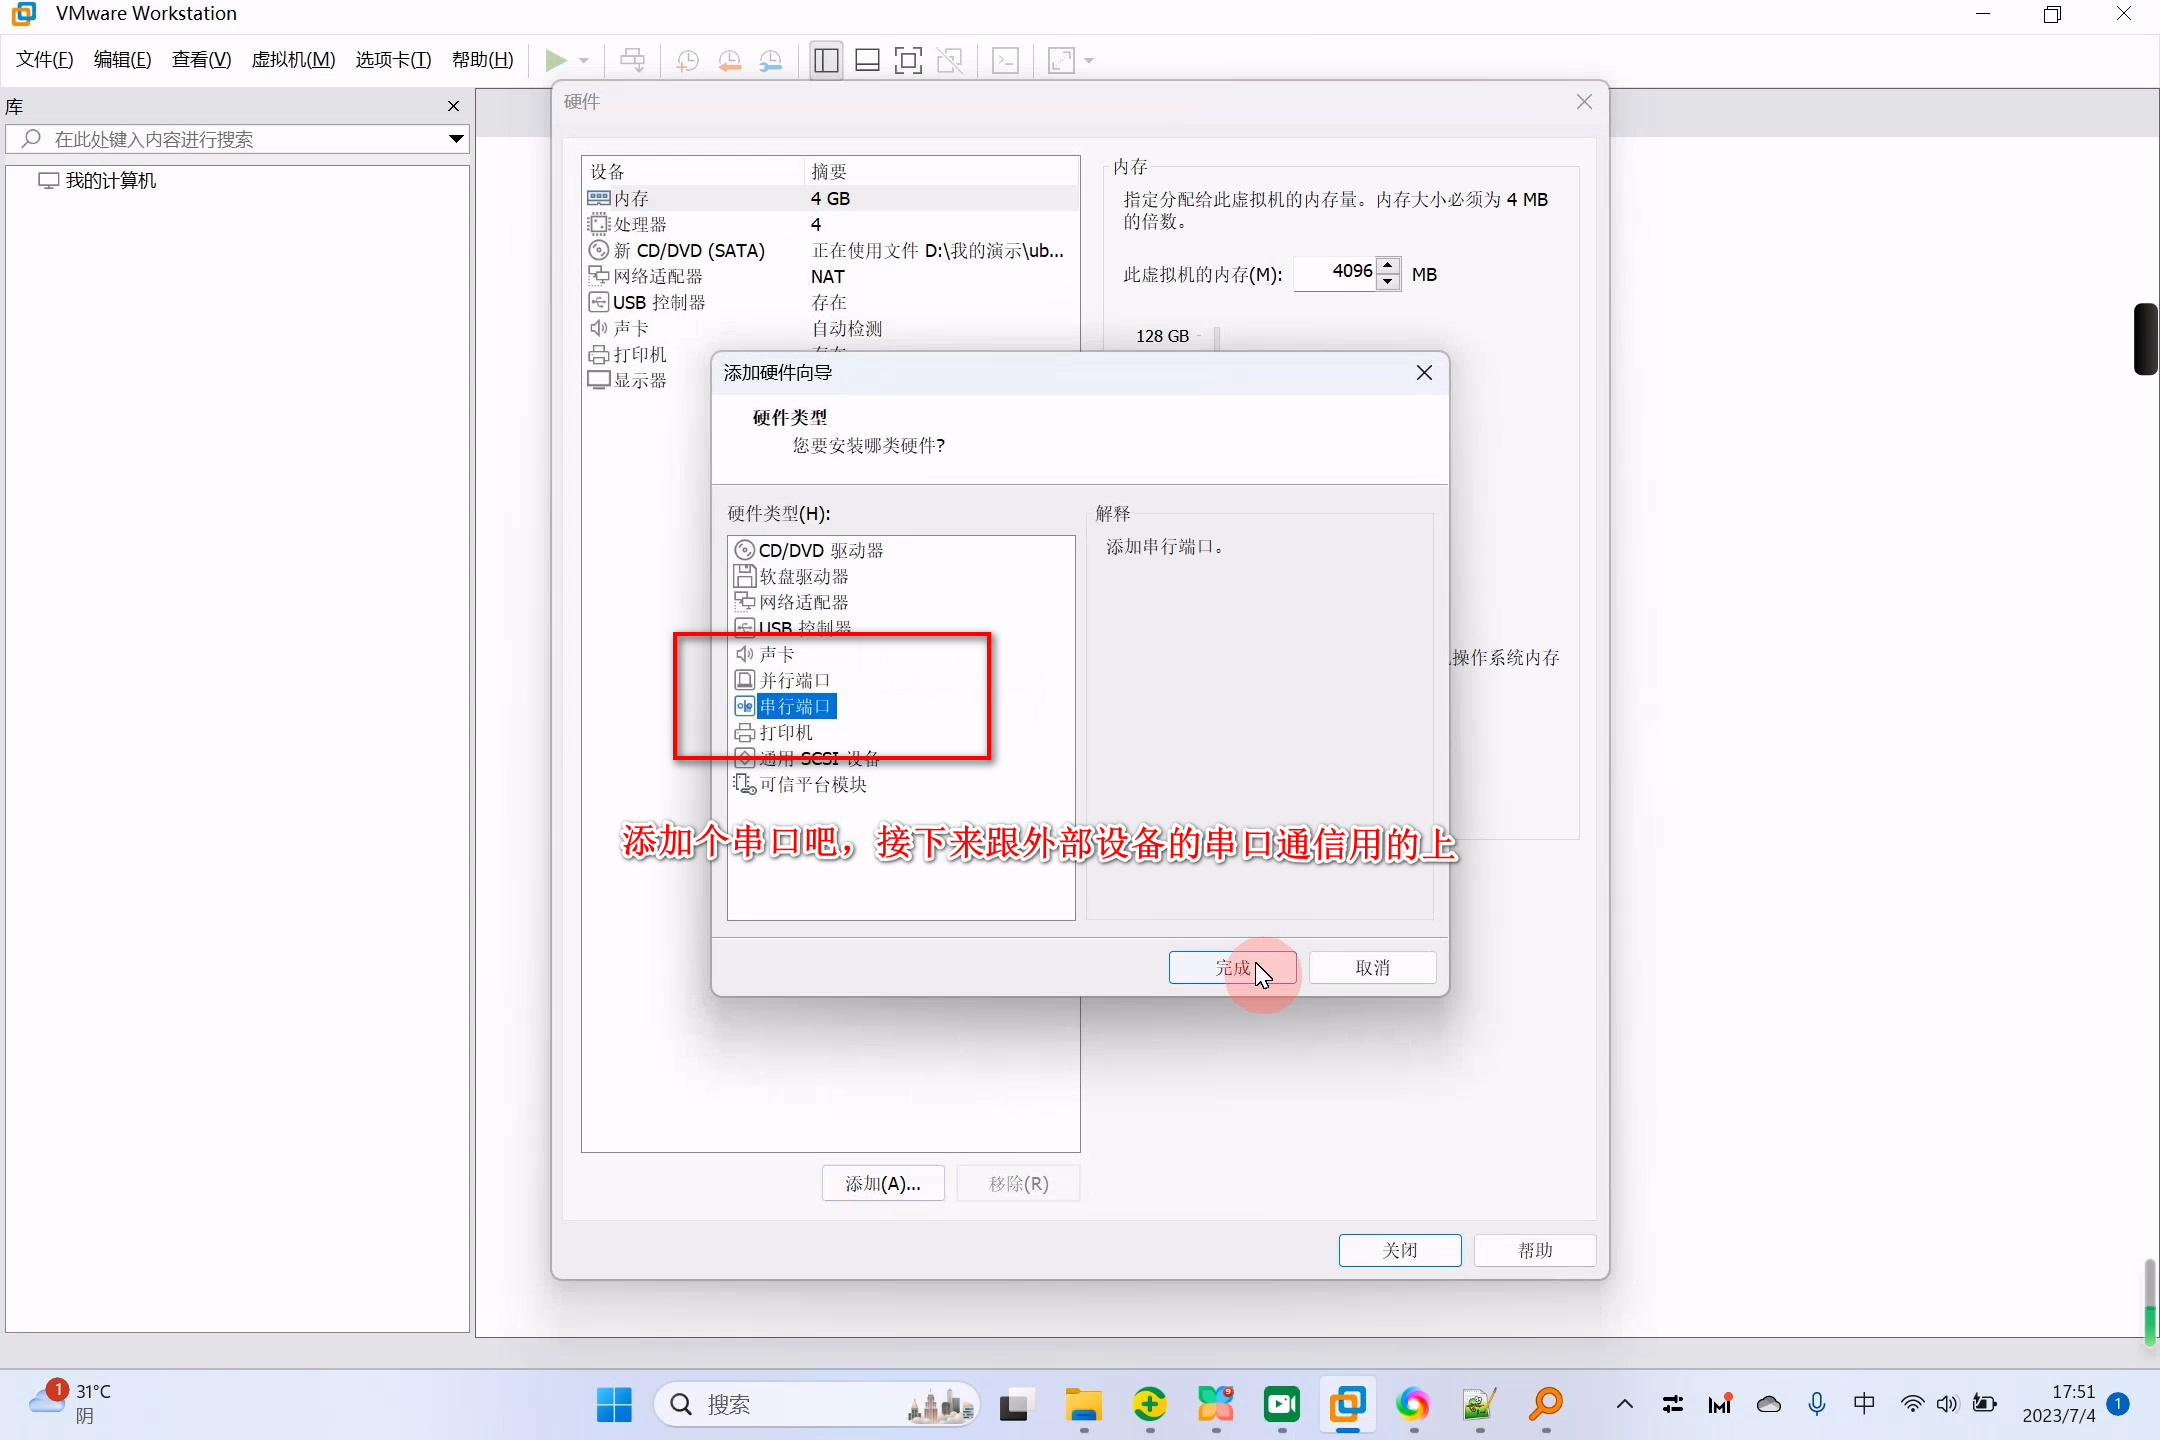This screenshot has width=2160, height=1440.
Task: Decrease memory with the down stepper arrow
Action: pos(1388,281)
